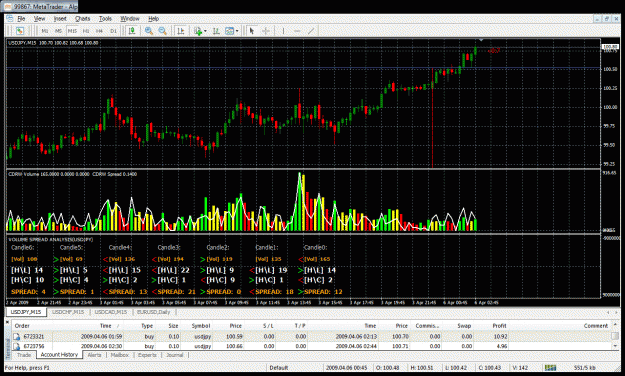Switch to M1 timeframe
The image size is (625, 376).
(x=45, y=31)
